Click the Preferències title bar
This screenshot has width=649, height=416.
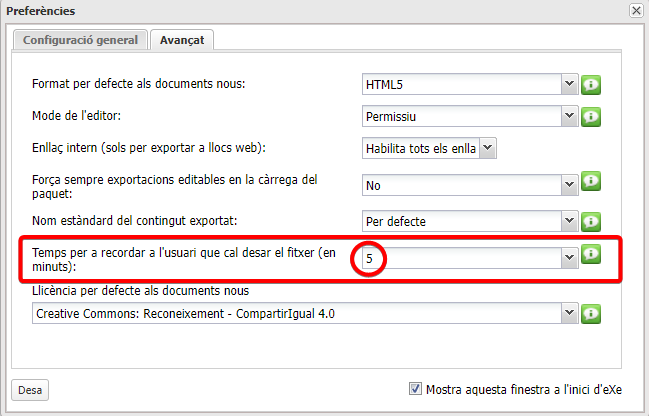[x=300, y=10]
